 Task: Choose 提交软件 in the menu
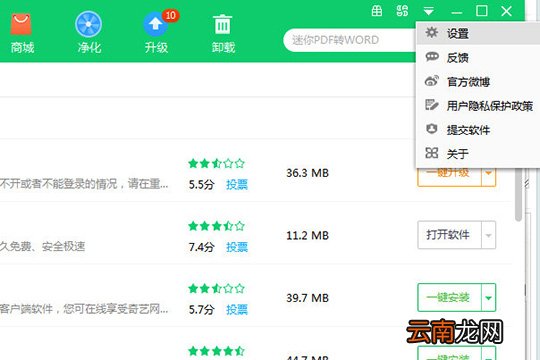coord(478,130)
